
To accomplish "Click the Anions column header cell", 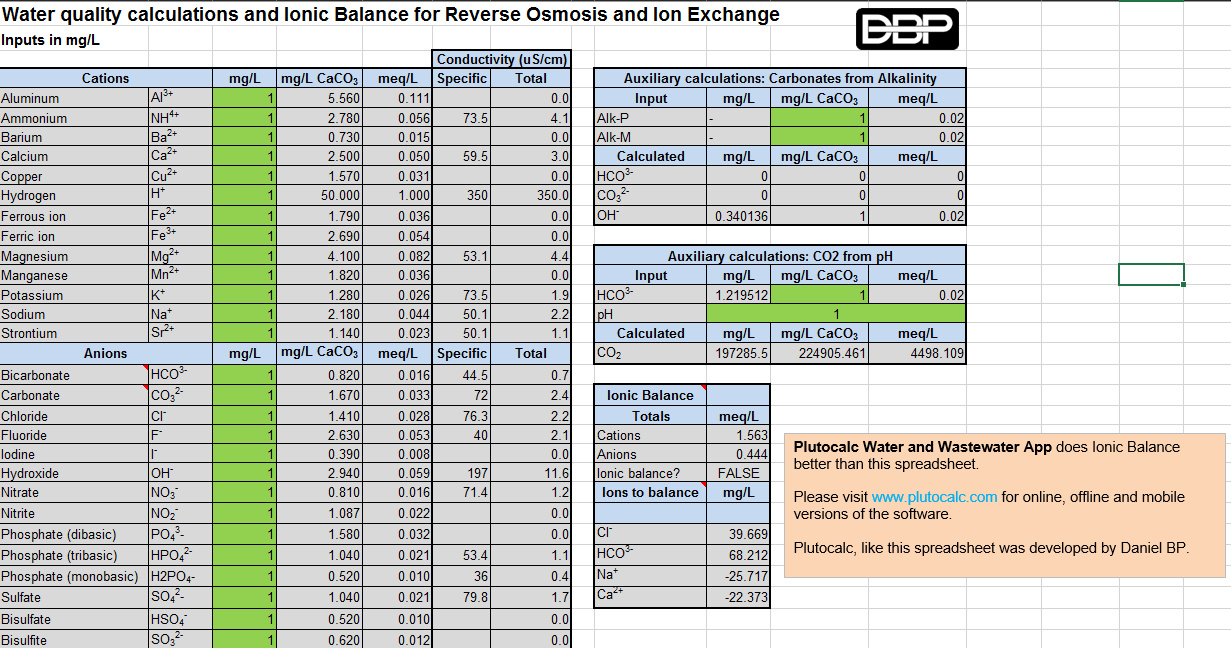I will click(x=106, y=353).
